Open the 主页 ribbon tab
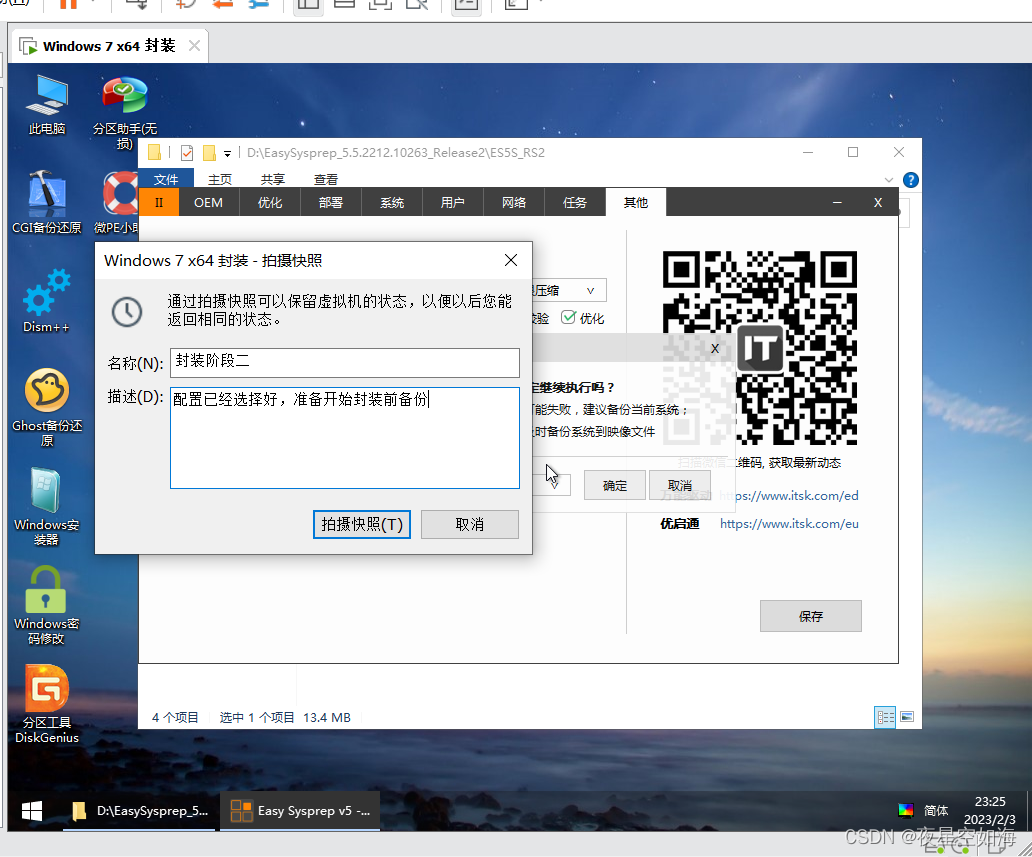This screenshot has width=1032, height=857. click(x=220, y=179)
